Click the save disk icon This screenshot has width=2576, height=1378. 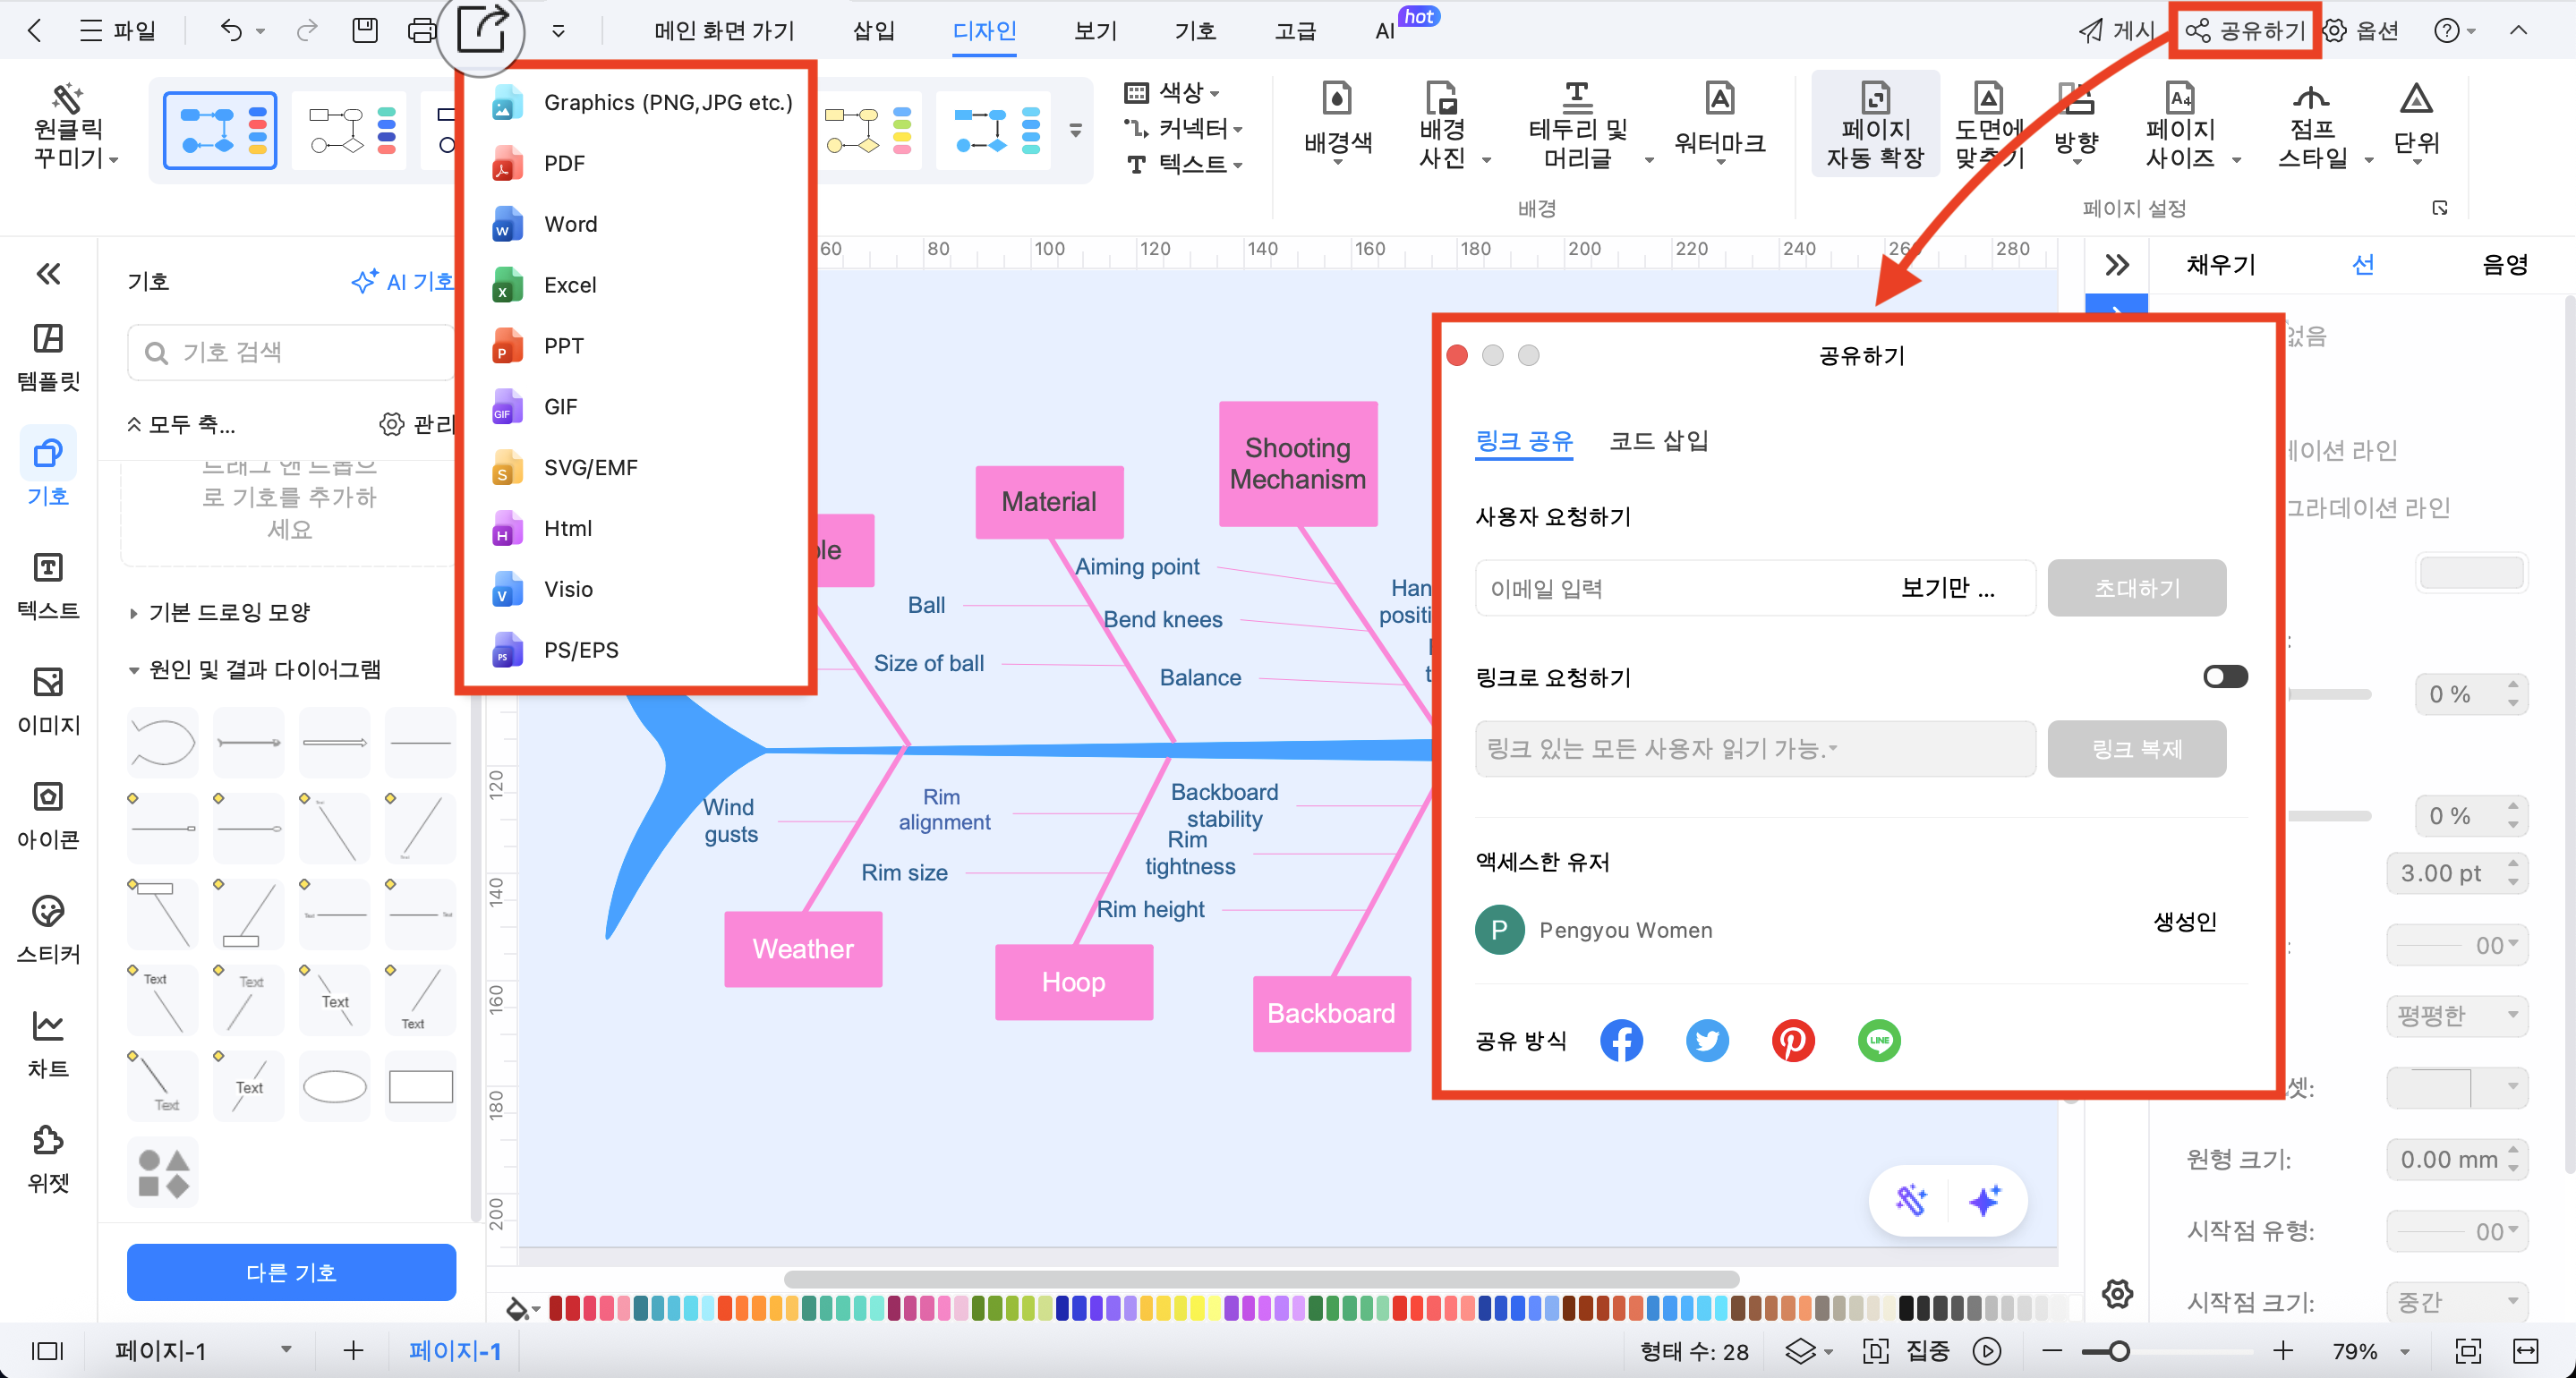[365, 31]
